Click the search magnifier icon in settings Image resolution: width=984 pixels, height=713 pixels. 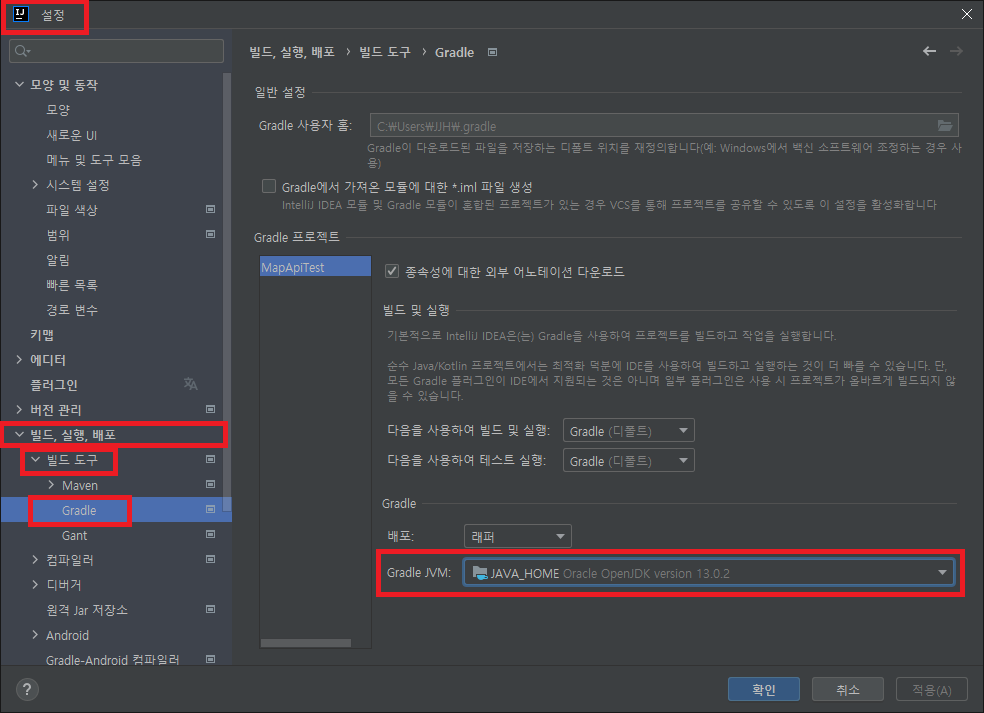[22, 51]
